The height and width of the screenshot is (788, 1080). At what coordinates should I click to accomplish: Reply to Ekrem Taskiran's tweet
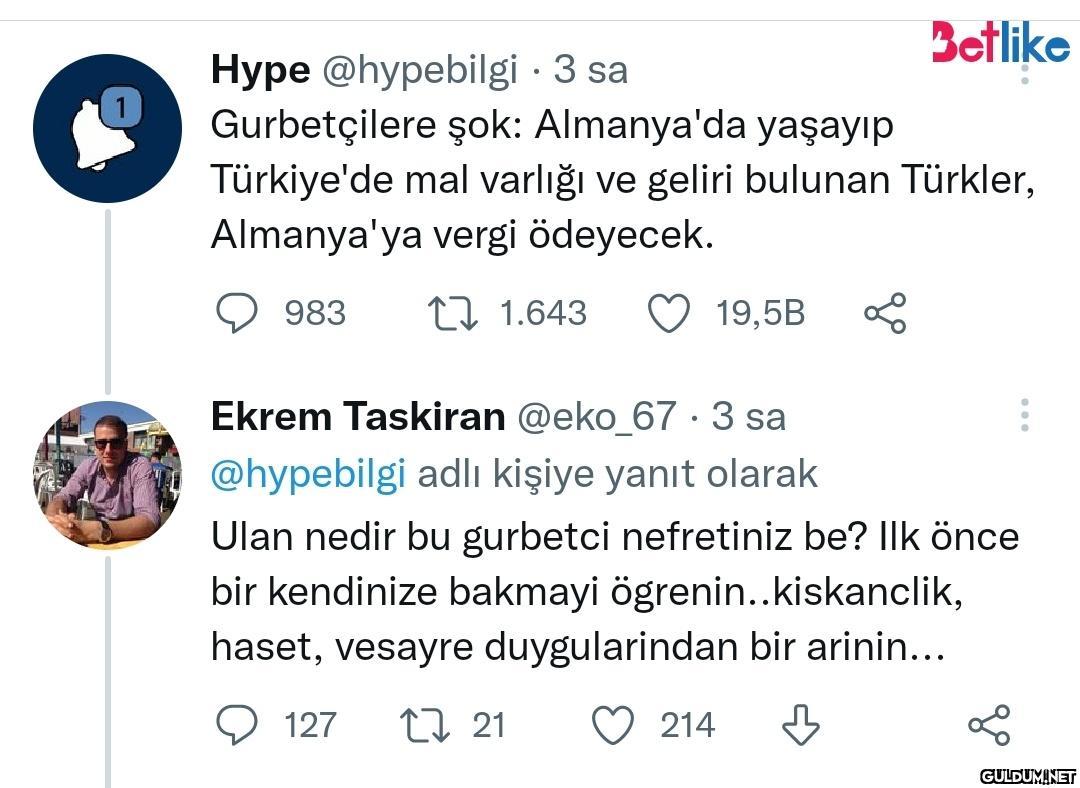click(x=238, y=725)
